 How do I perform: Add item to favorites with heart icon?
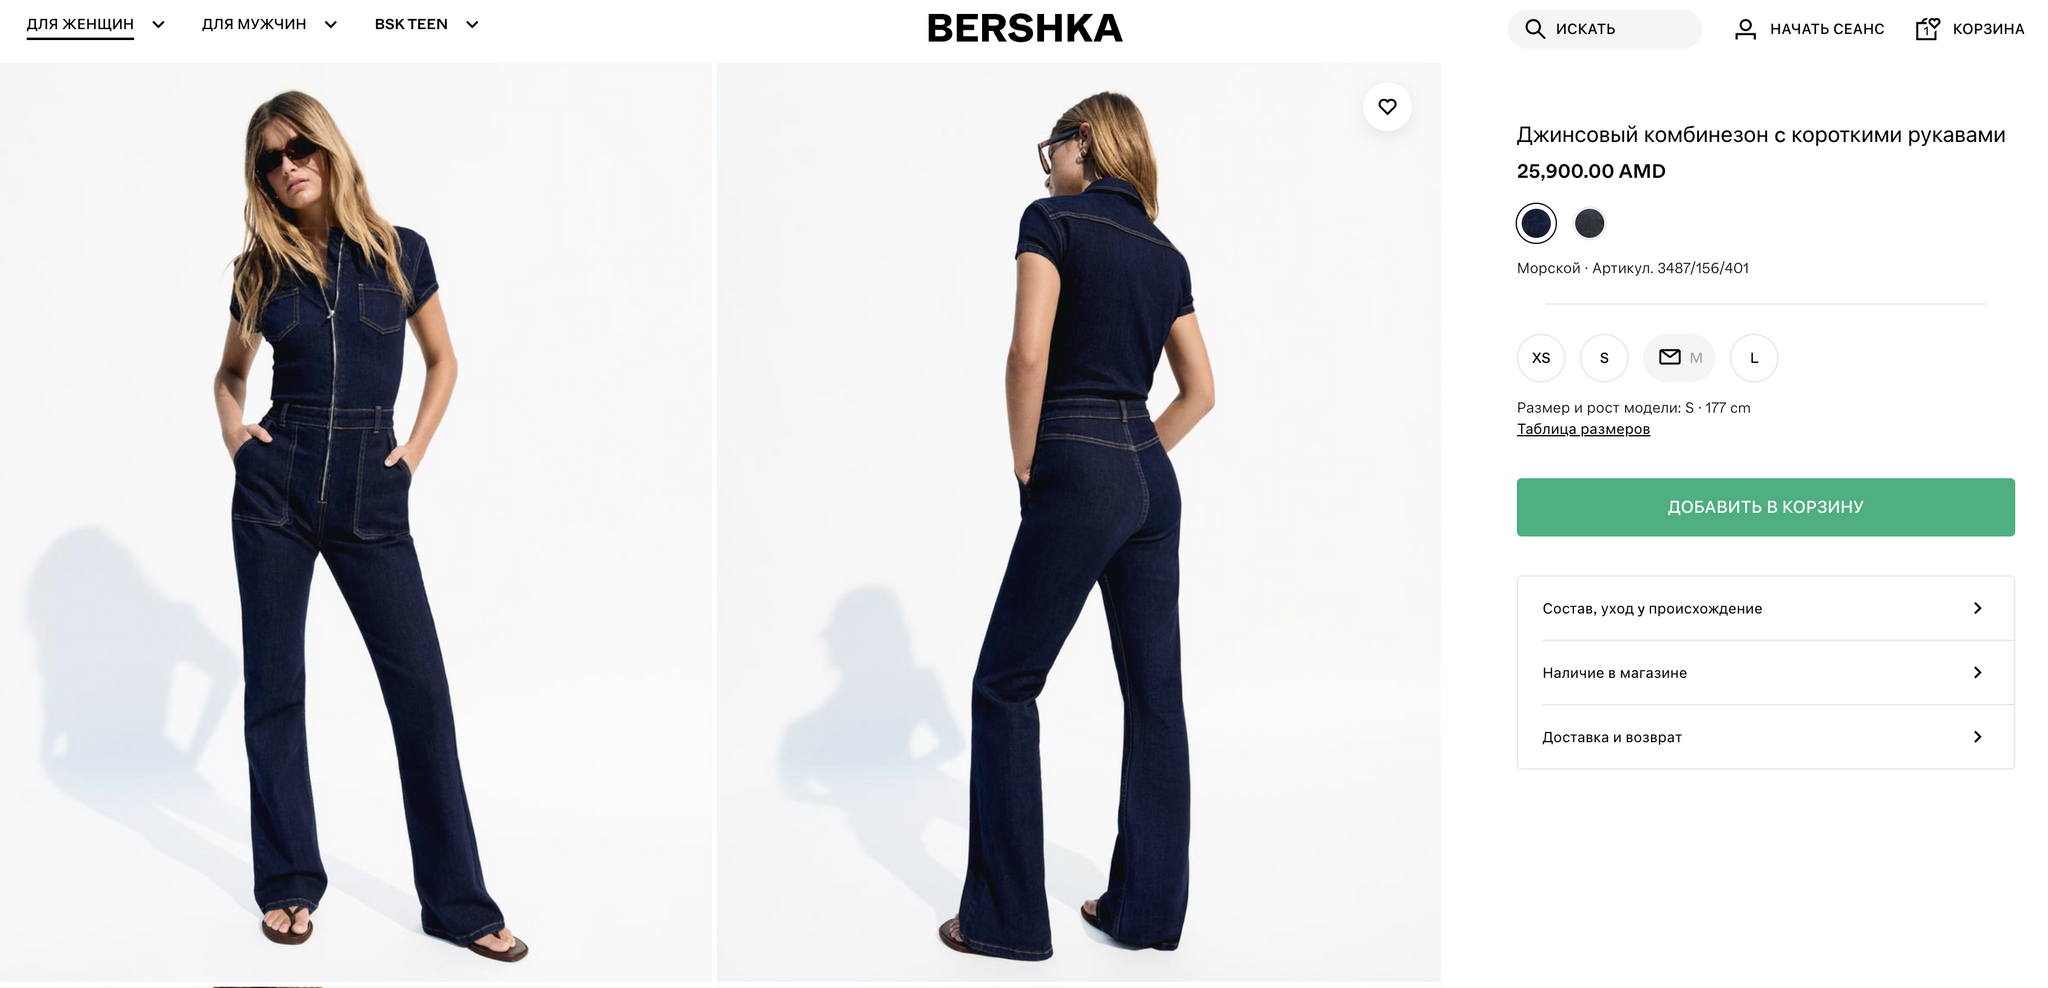point(1387,107)
